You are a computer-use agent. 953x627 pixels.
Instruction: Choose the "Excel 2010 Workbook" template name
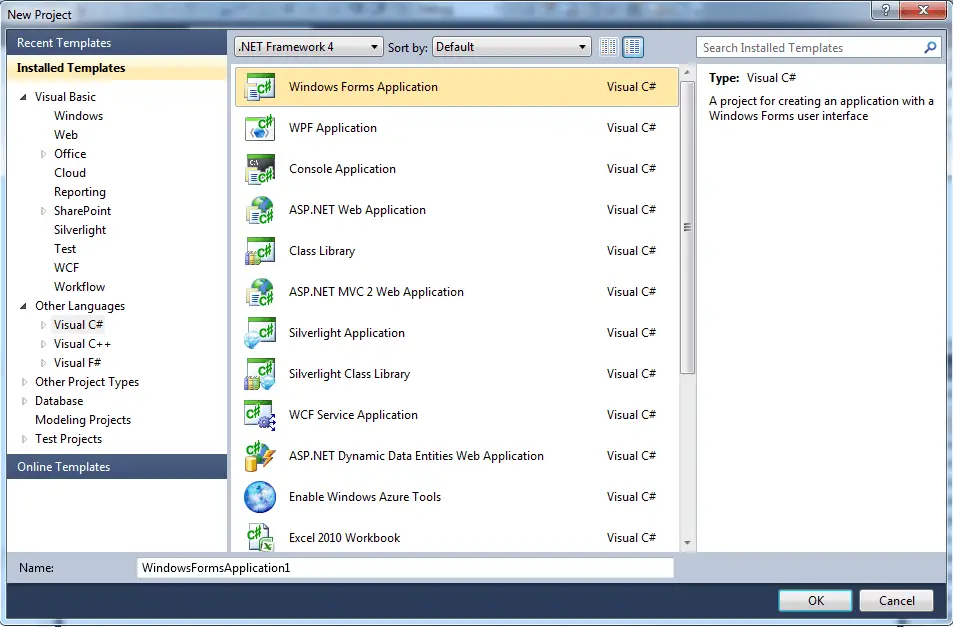tap(345, 538)
